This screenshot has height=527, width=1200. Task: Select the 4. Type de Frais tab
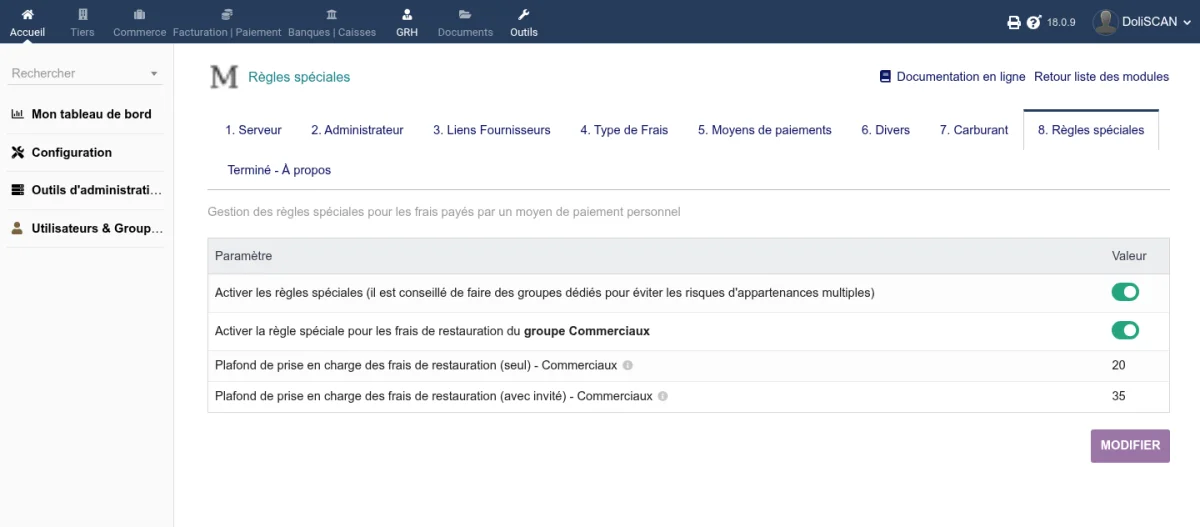(x=624, y=130)
